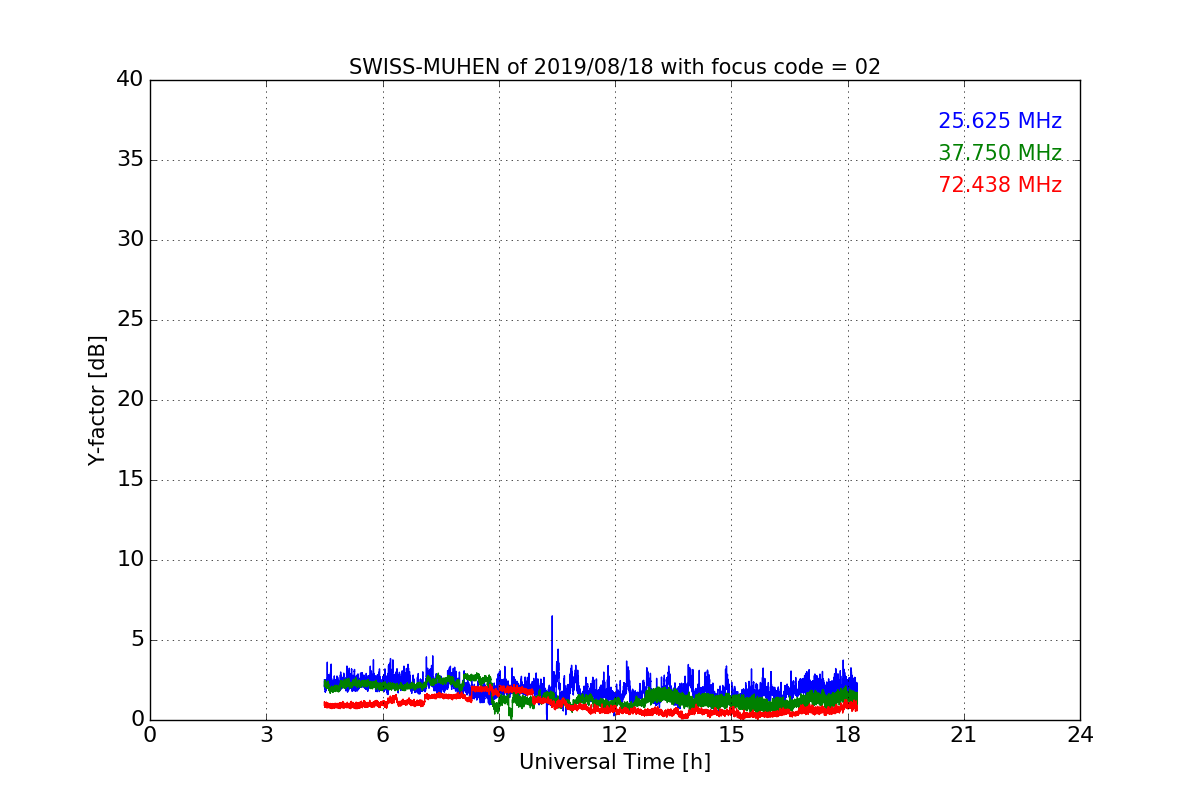Click the x-axis tick label 12
1200x800 pixels.
tap(615, 735)
